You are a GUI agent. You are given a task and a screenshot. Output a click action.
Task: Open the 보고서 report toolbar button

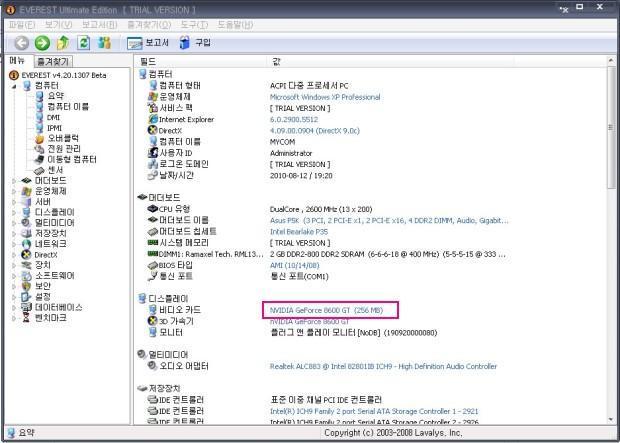[x=147, y=43]
